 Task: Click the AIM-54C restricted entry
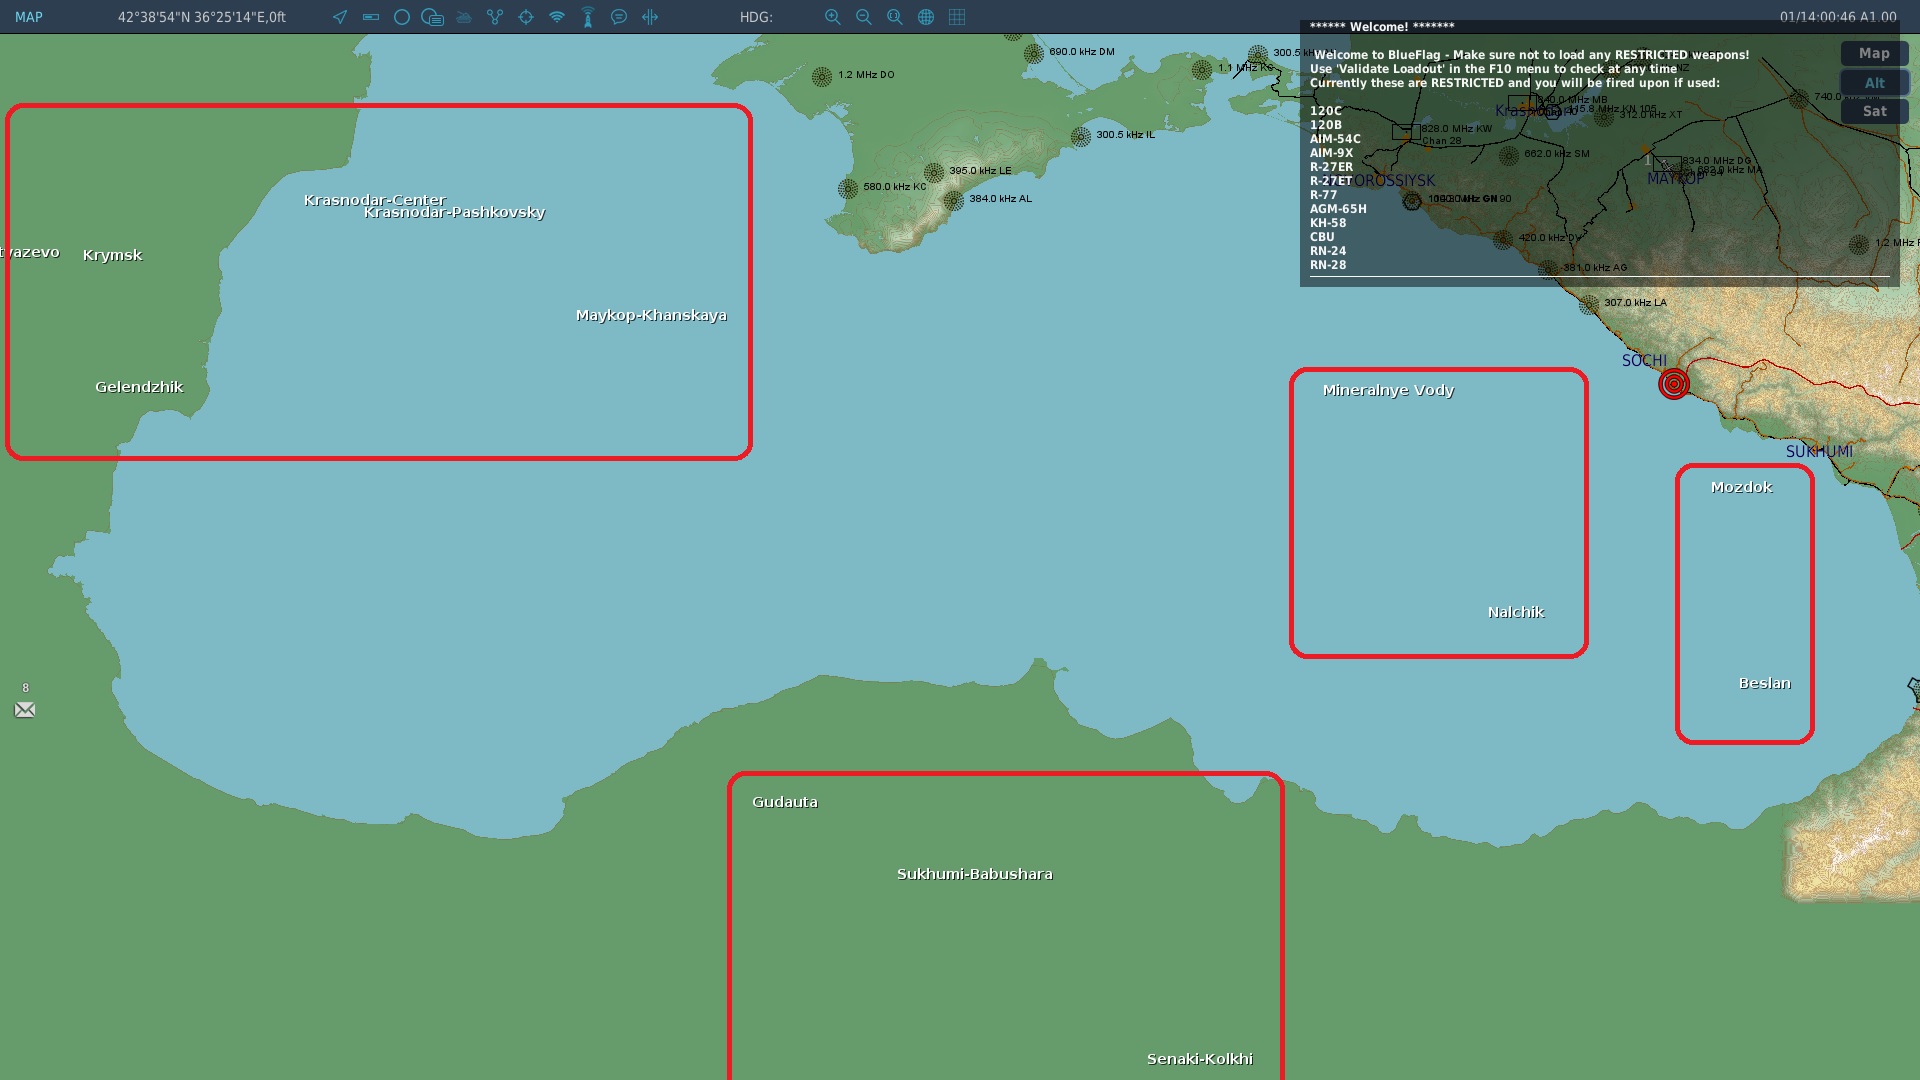point(1335,139)
